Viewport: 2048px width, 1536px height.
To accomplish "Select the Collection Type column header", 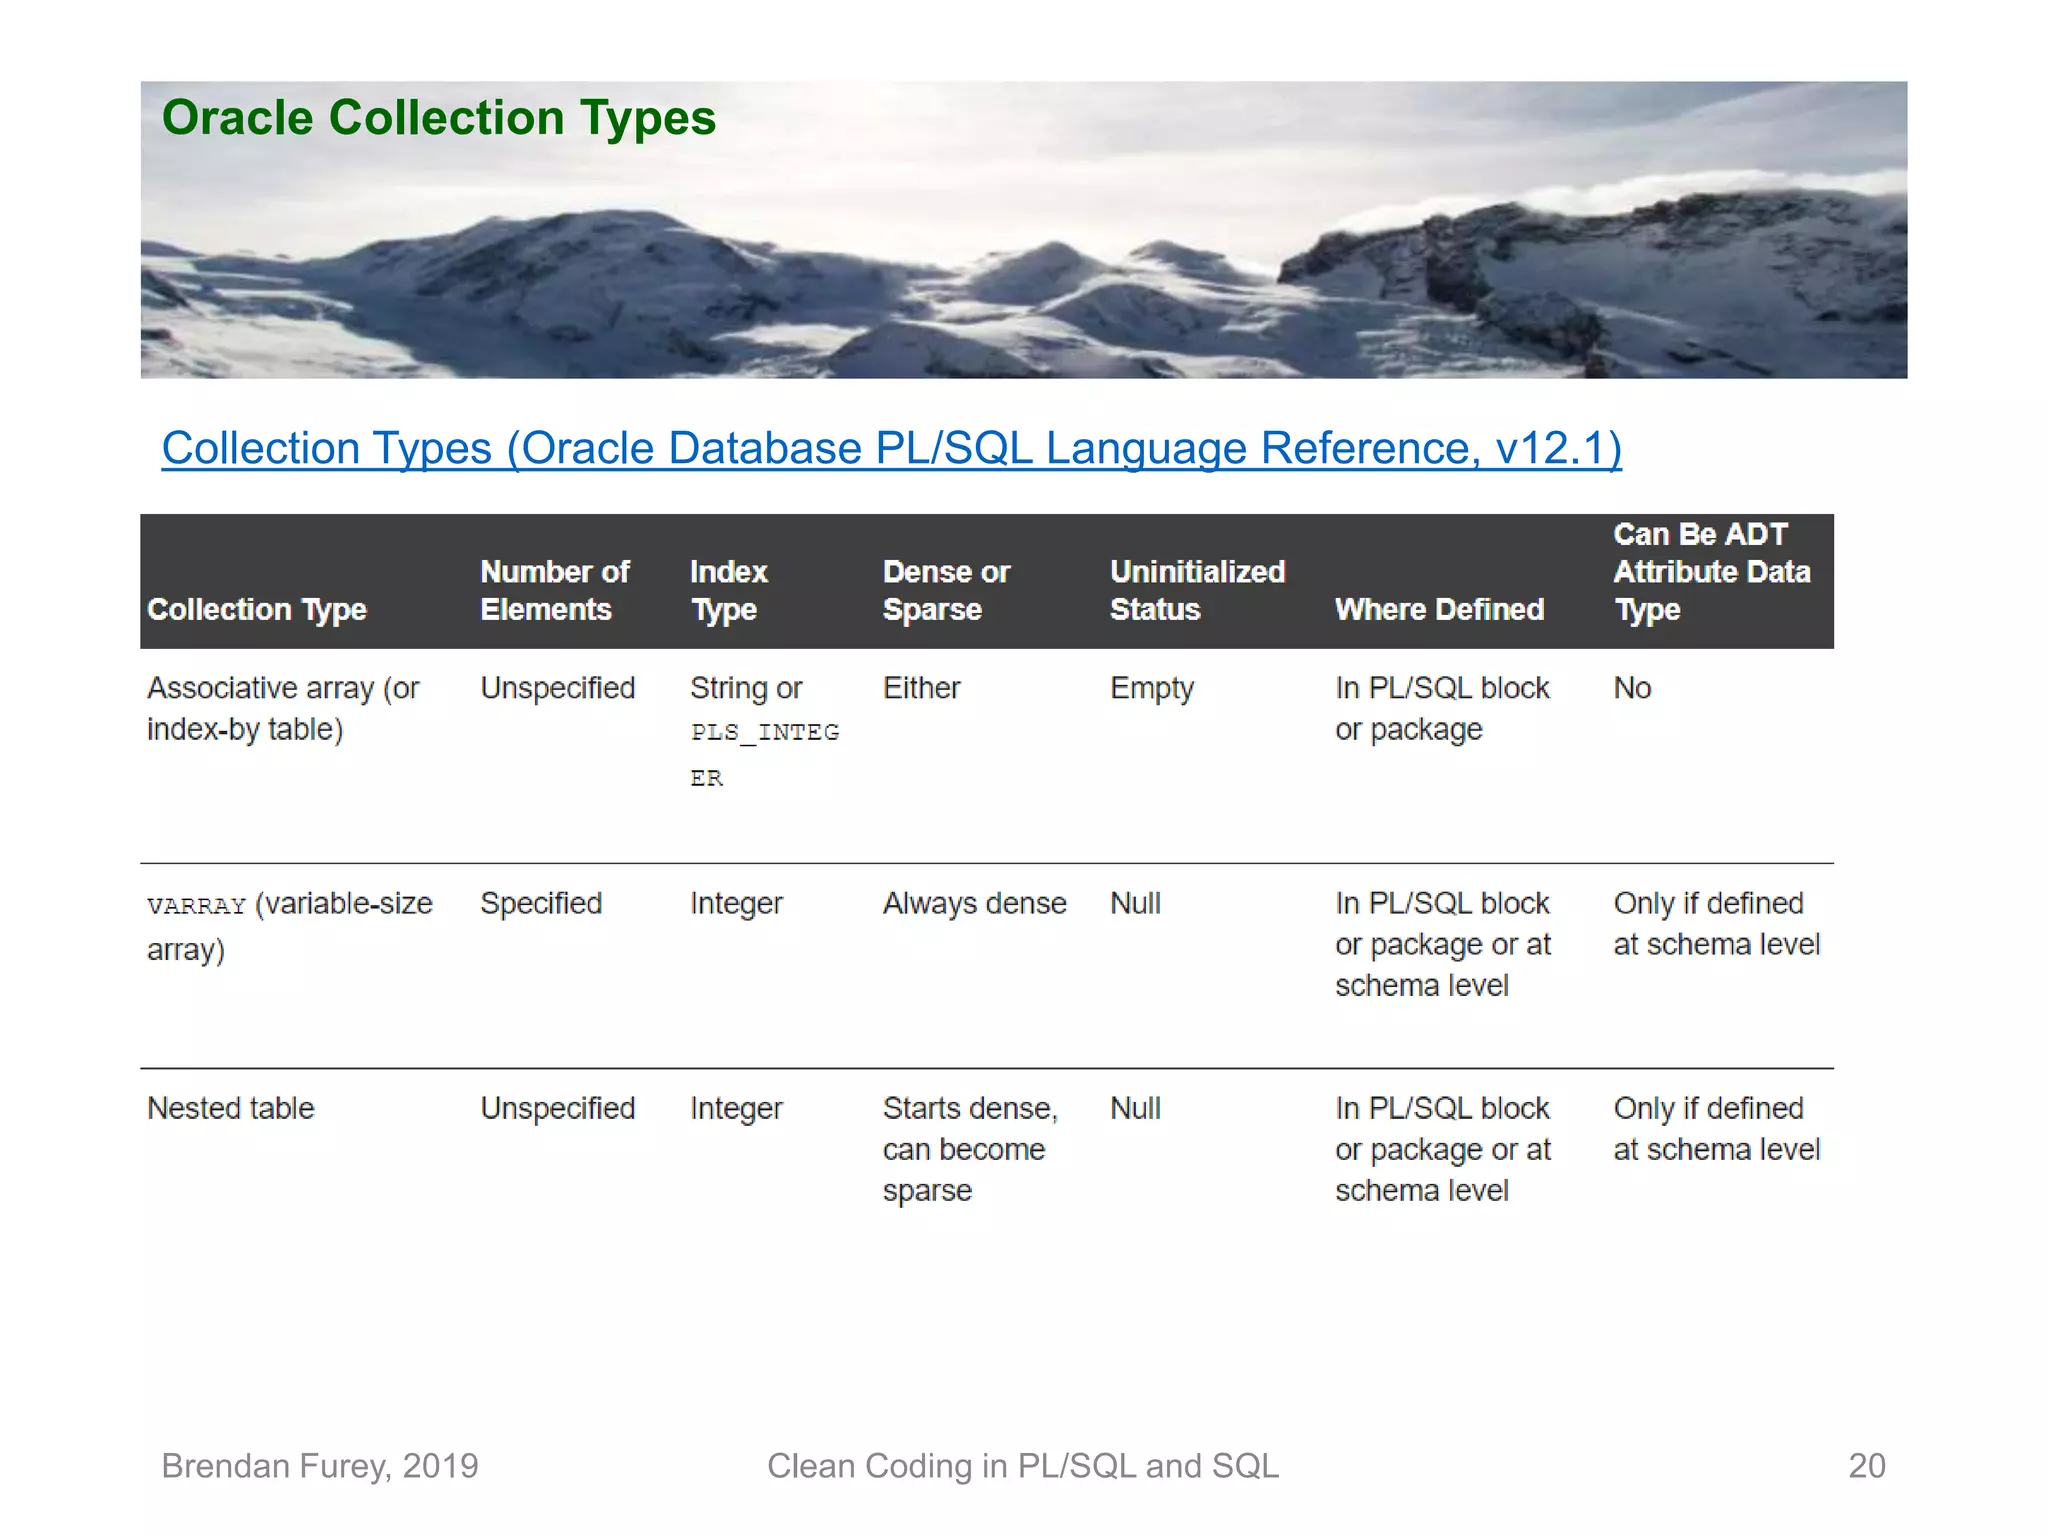I will point(257,609).
